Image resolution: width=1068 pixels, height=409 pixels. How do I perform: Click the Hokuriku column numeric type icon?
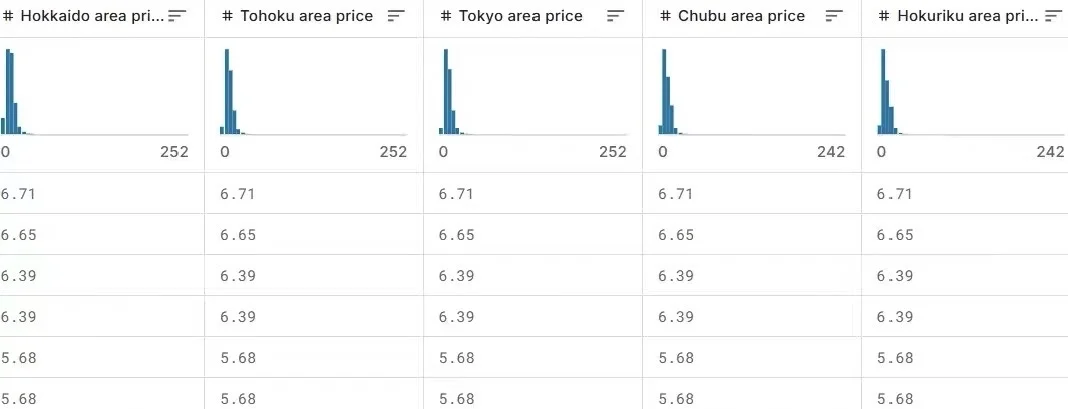click(884, 17)
